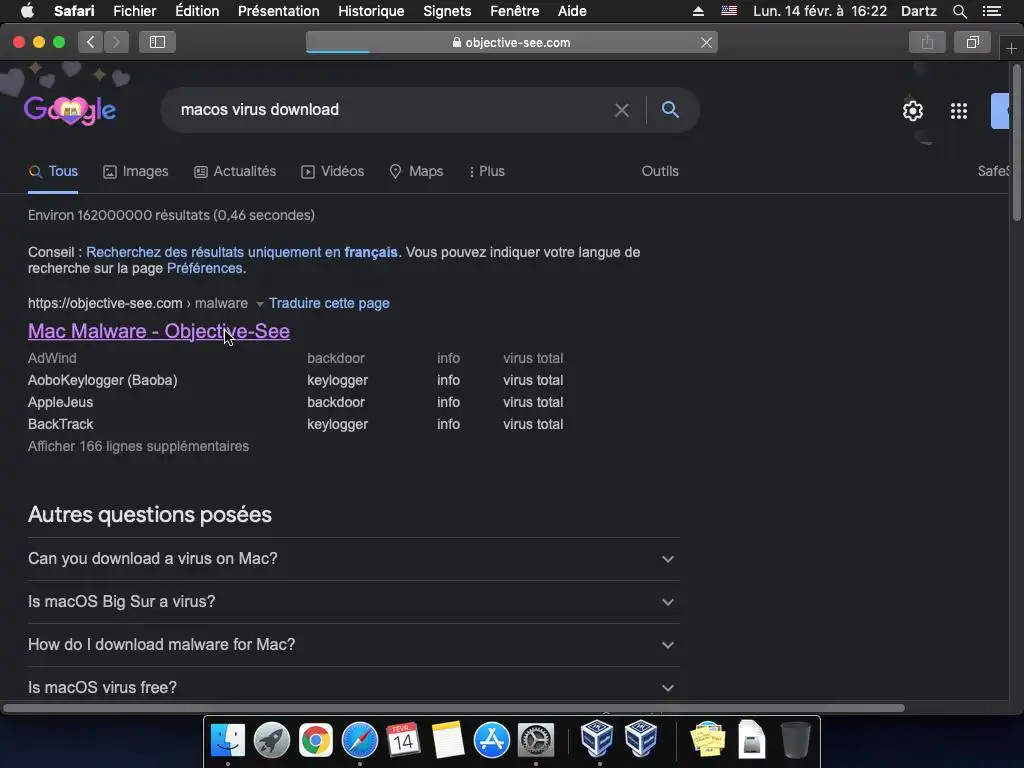Open the Plus more-options menu

[x=487, y=172]
